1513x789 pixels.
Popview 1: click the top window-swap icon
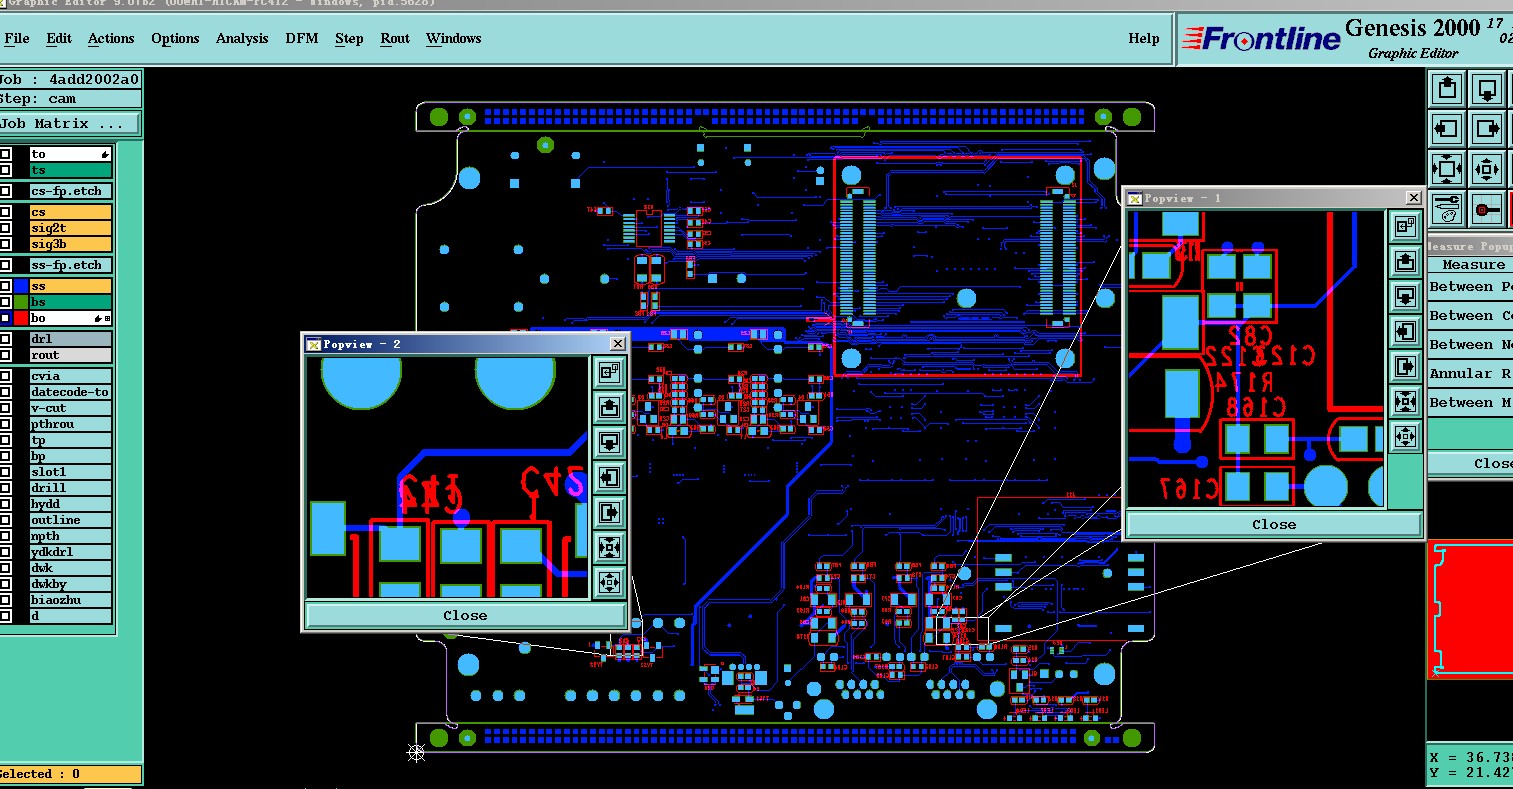click(x=1405, y=227)
